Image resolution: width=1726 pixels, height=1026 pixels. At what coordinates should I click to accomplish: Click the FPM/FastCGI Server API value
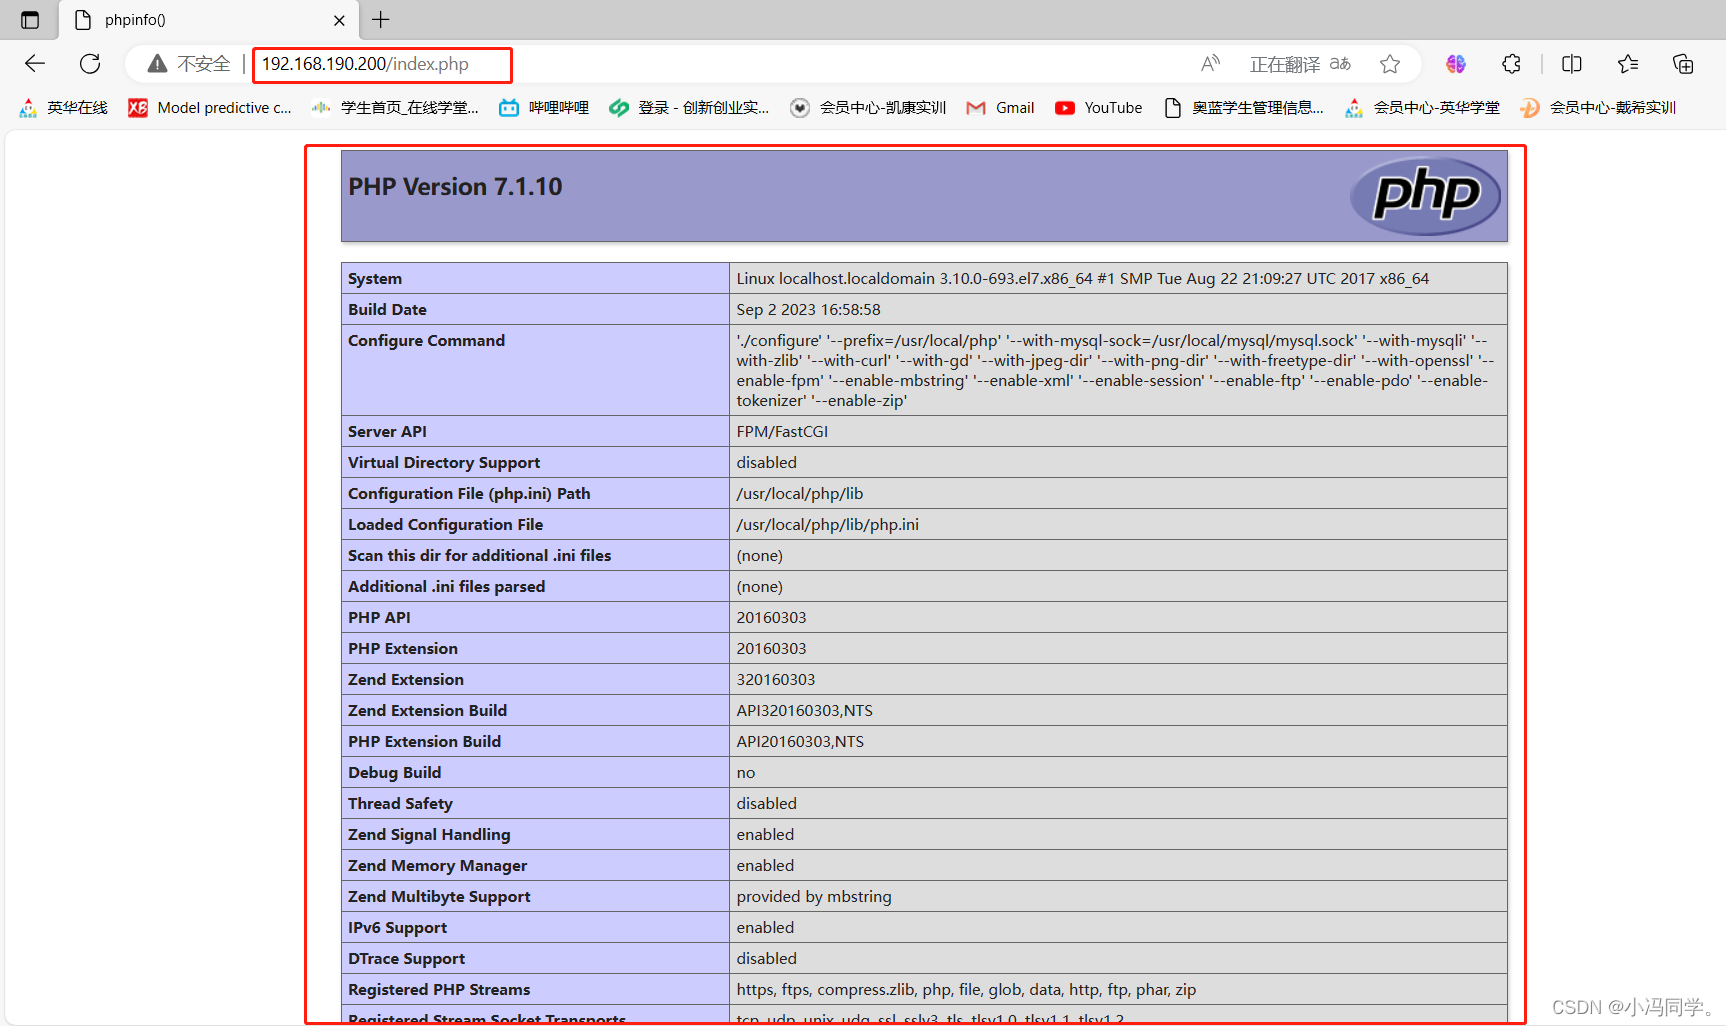tap(782, 431)
